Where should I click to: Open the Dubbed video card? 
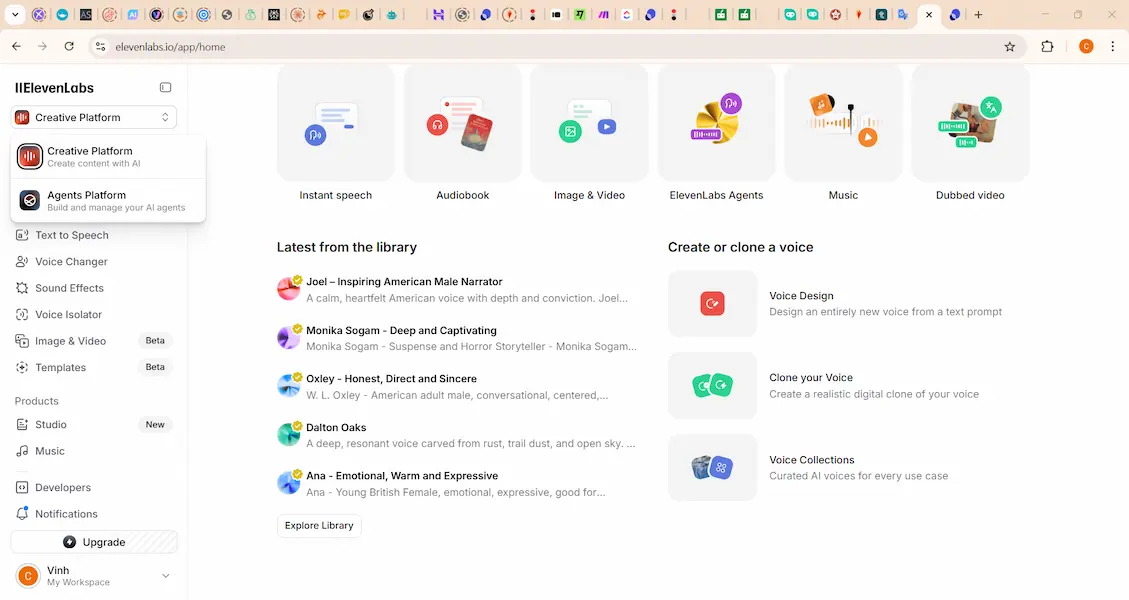point(969,124)
